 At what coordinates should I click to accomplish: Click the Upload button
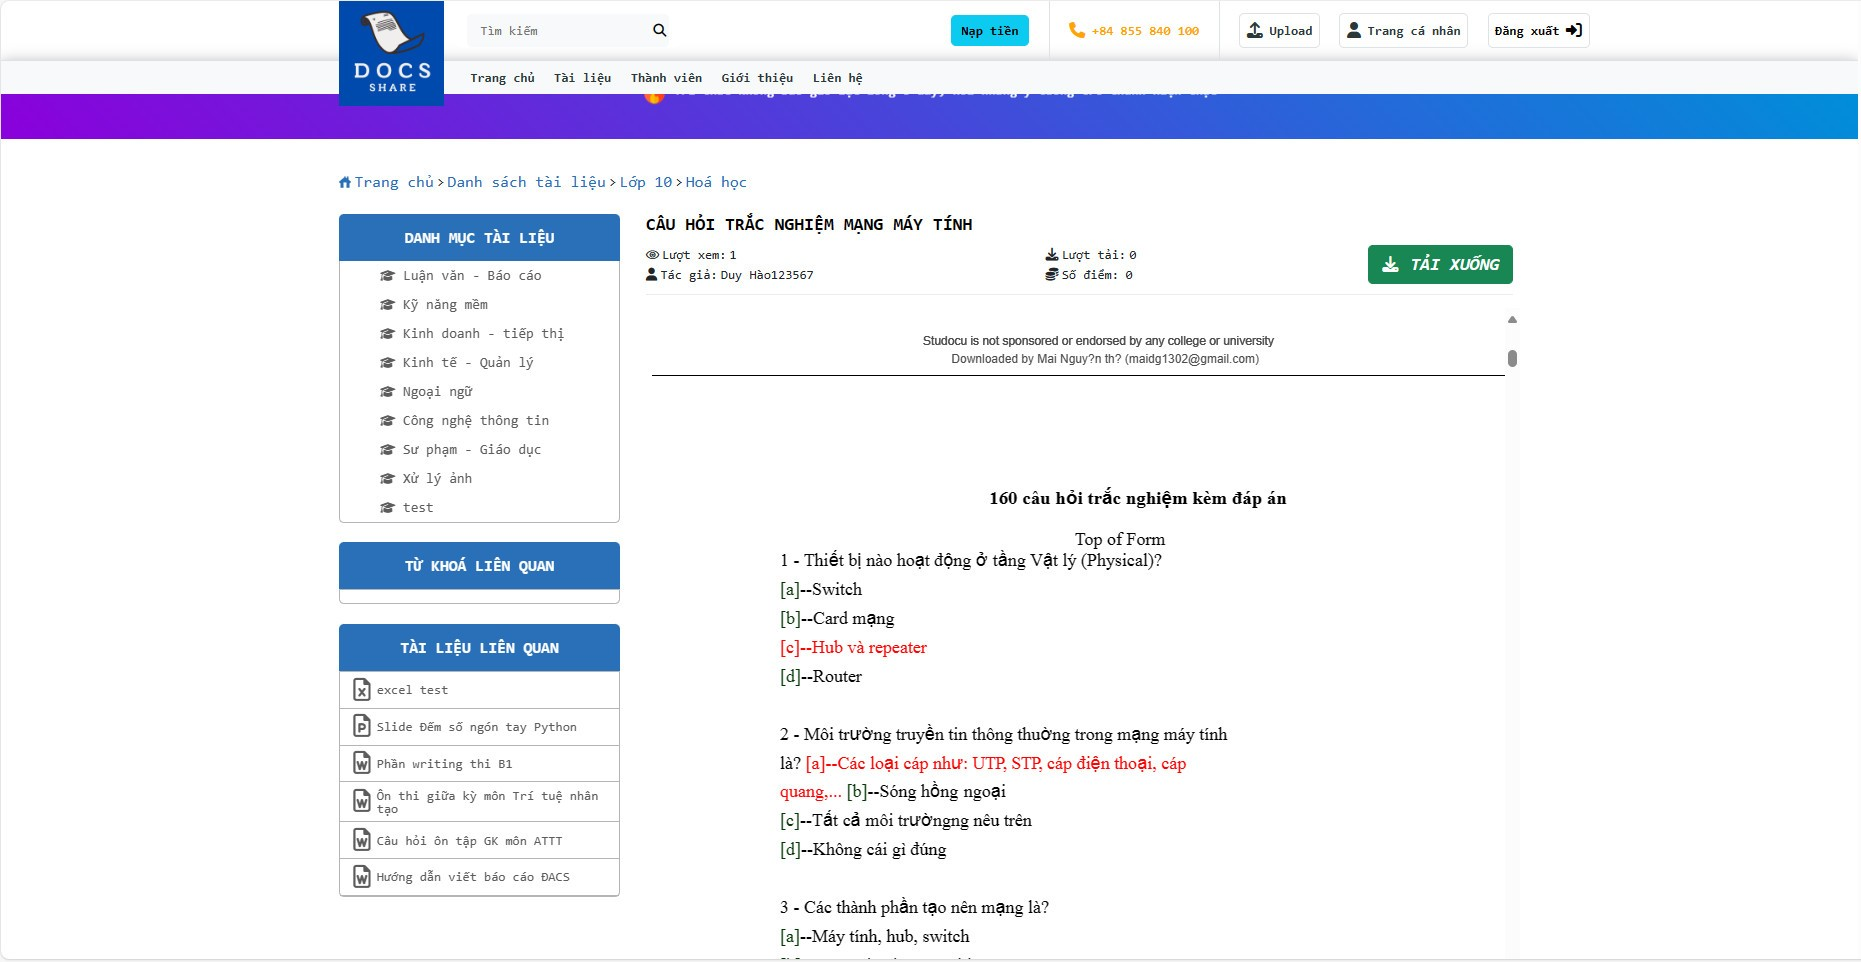coord(1279,31)
